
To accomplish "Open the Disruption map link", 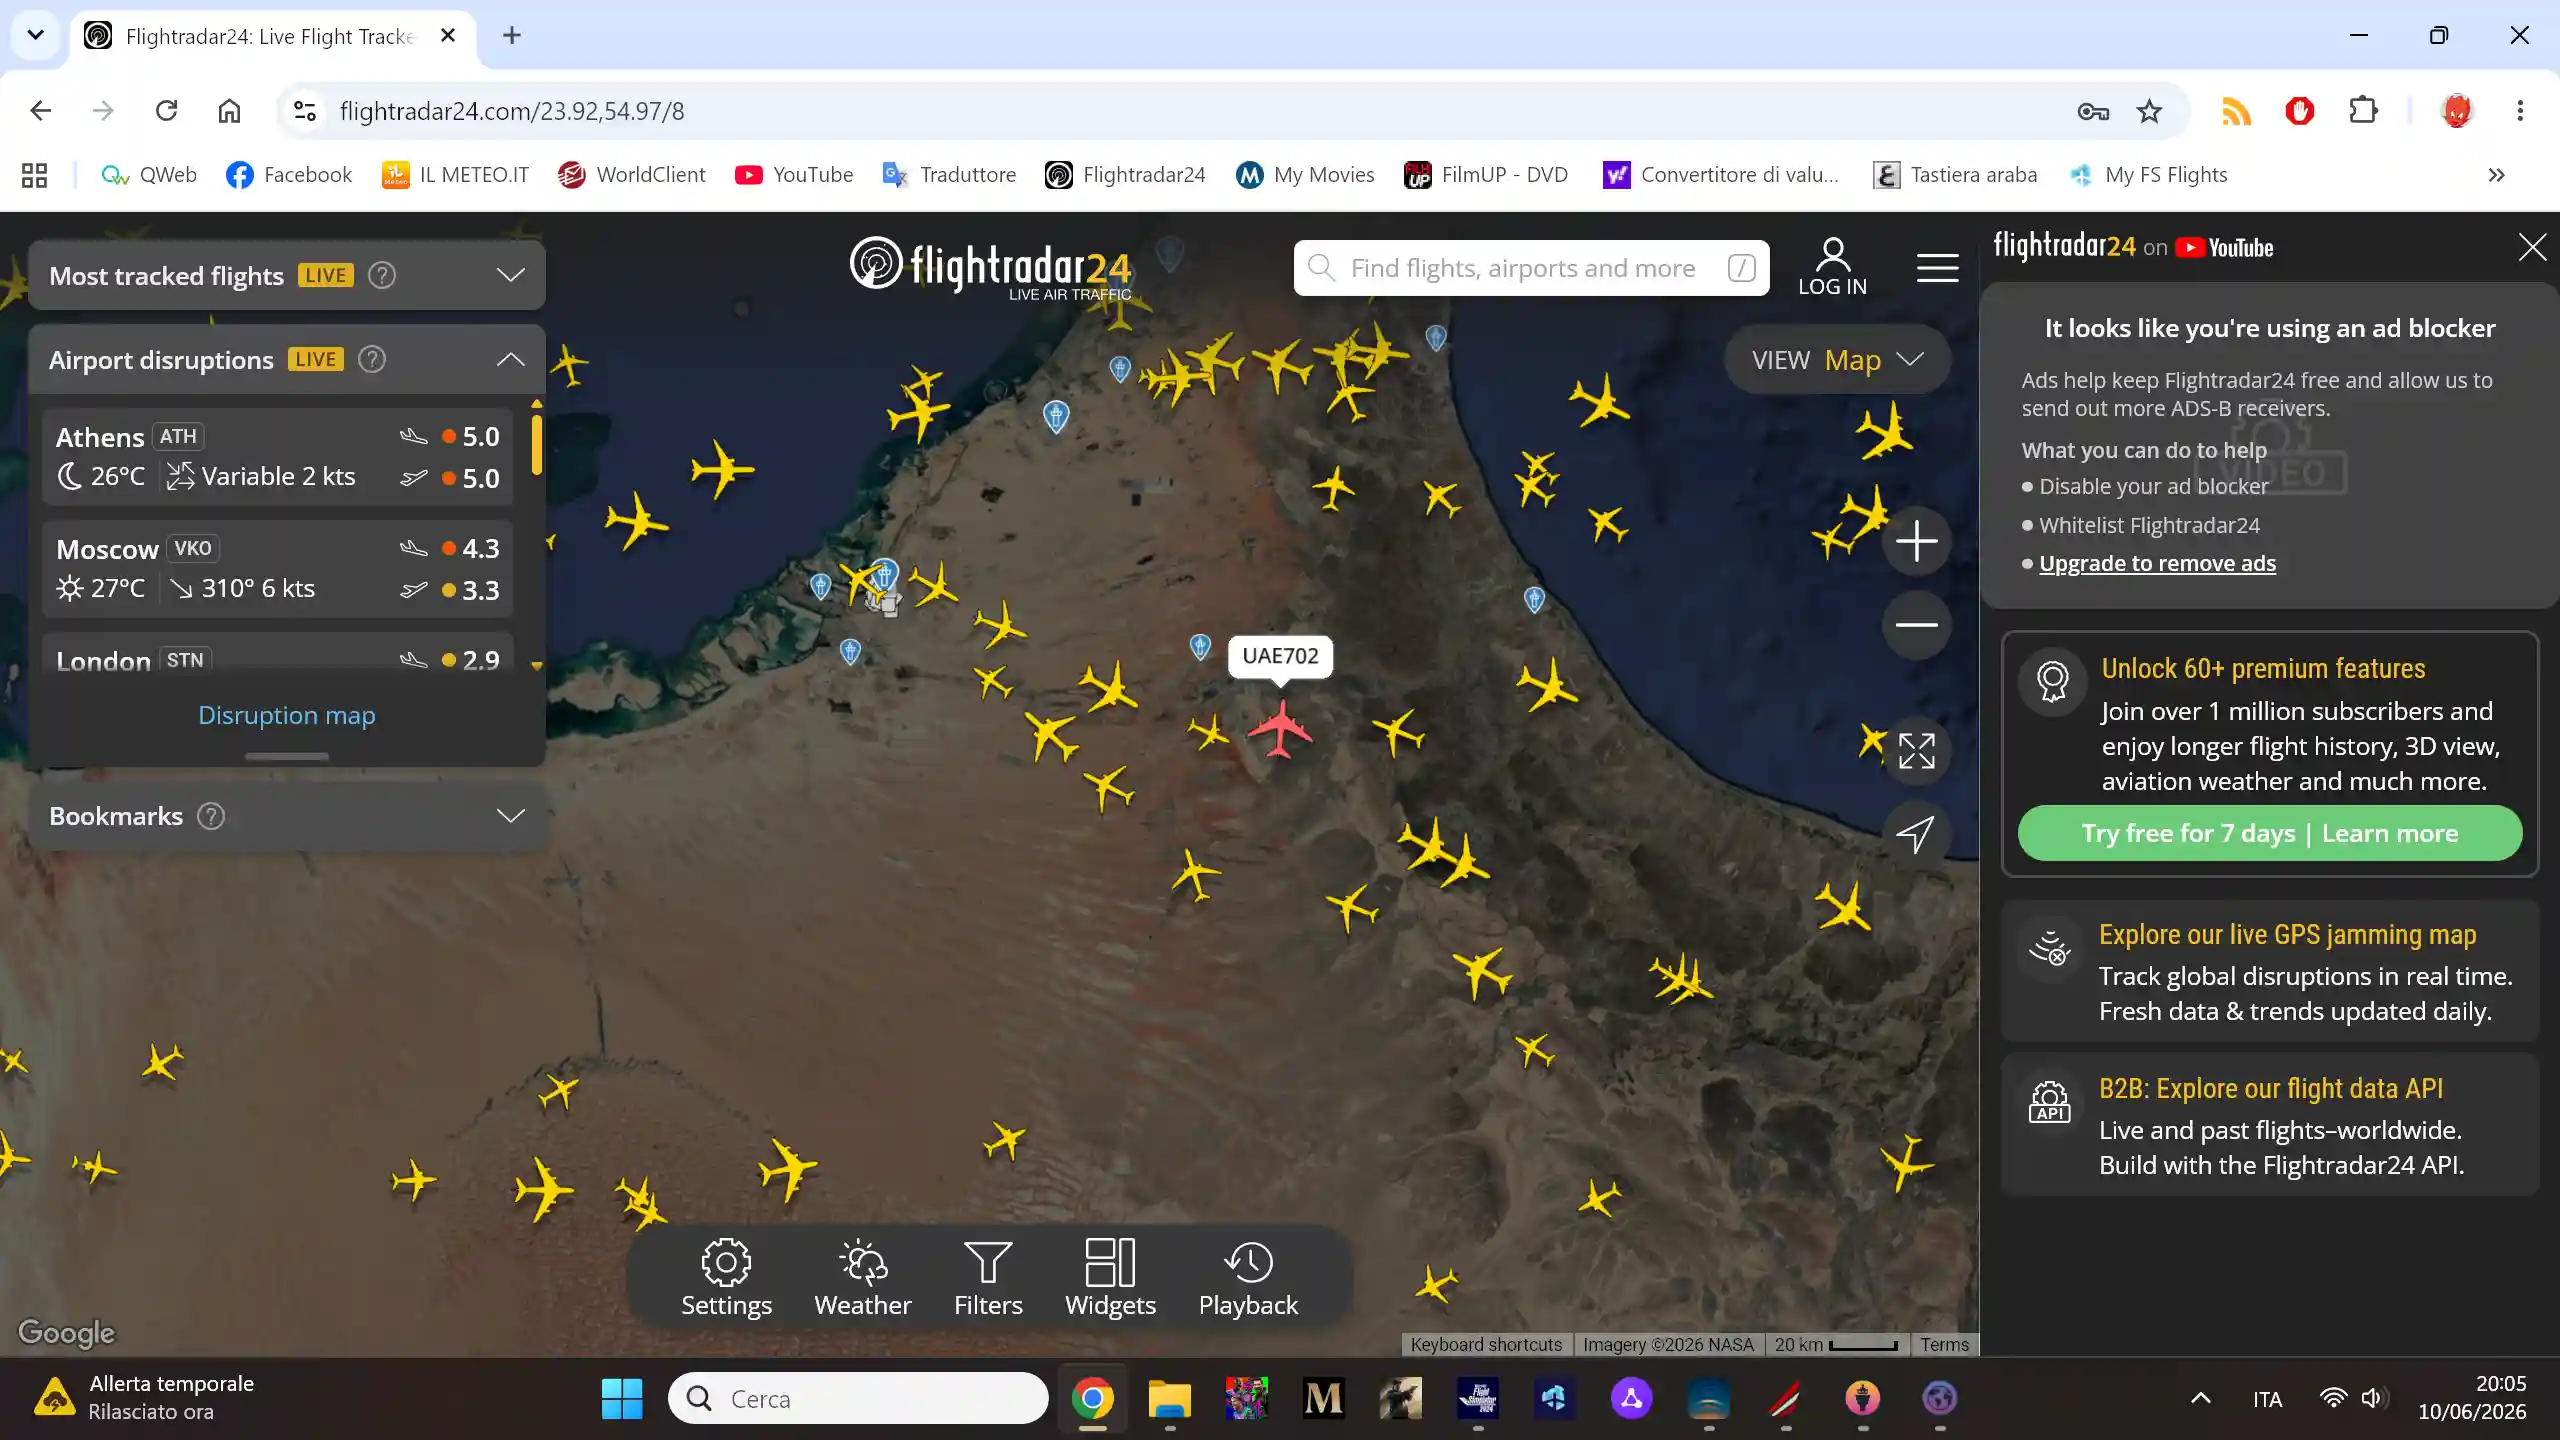I will pos(286,715).
